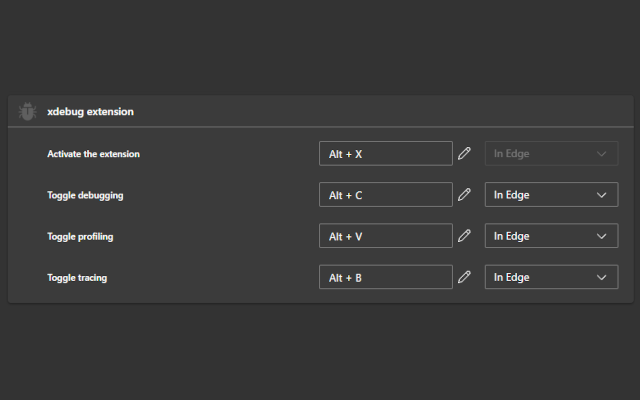Click the Toggle tracing label
640x400 pixels.
pos(77,278)
